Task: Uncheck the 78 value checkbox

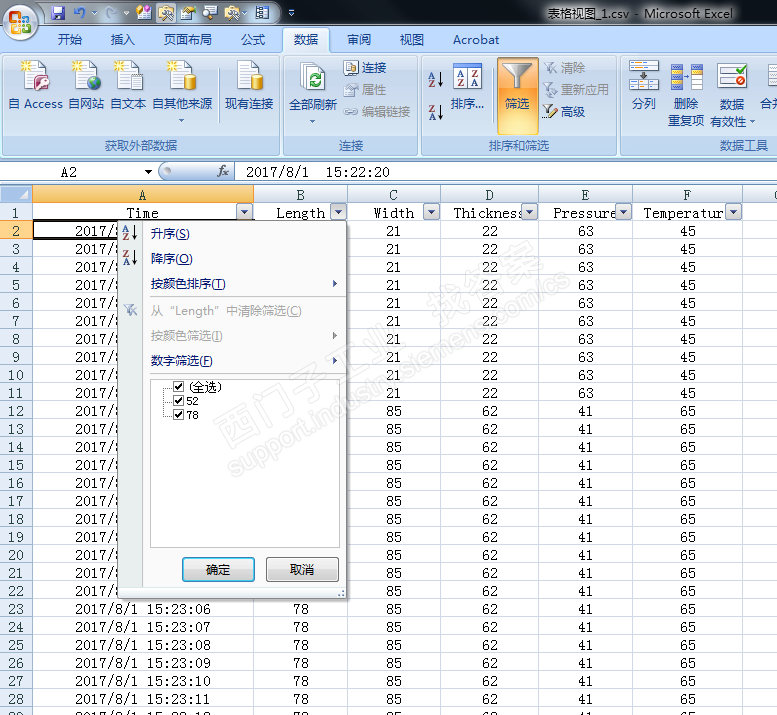Action: (x=179, y=414)
